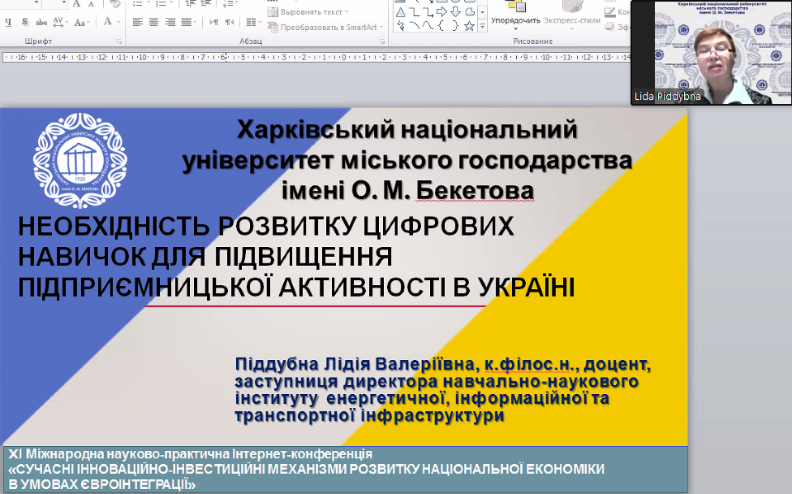Open the Change Case Aa menu
792x494 pixels.
[79, 22]
